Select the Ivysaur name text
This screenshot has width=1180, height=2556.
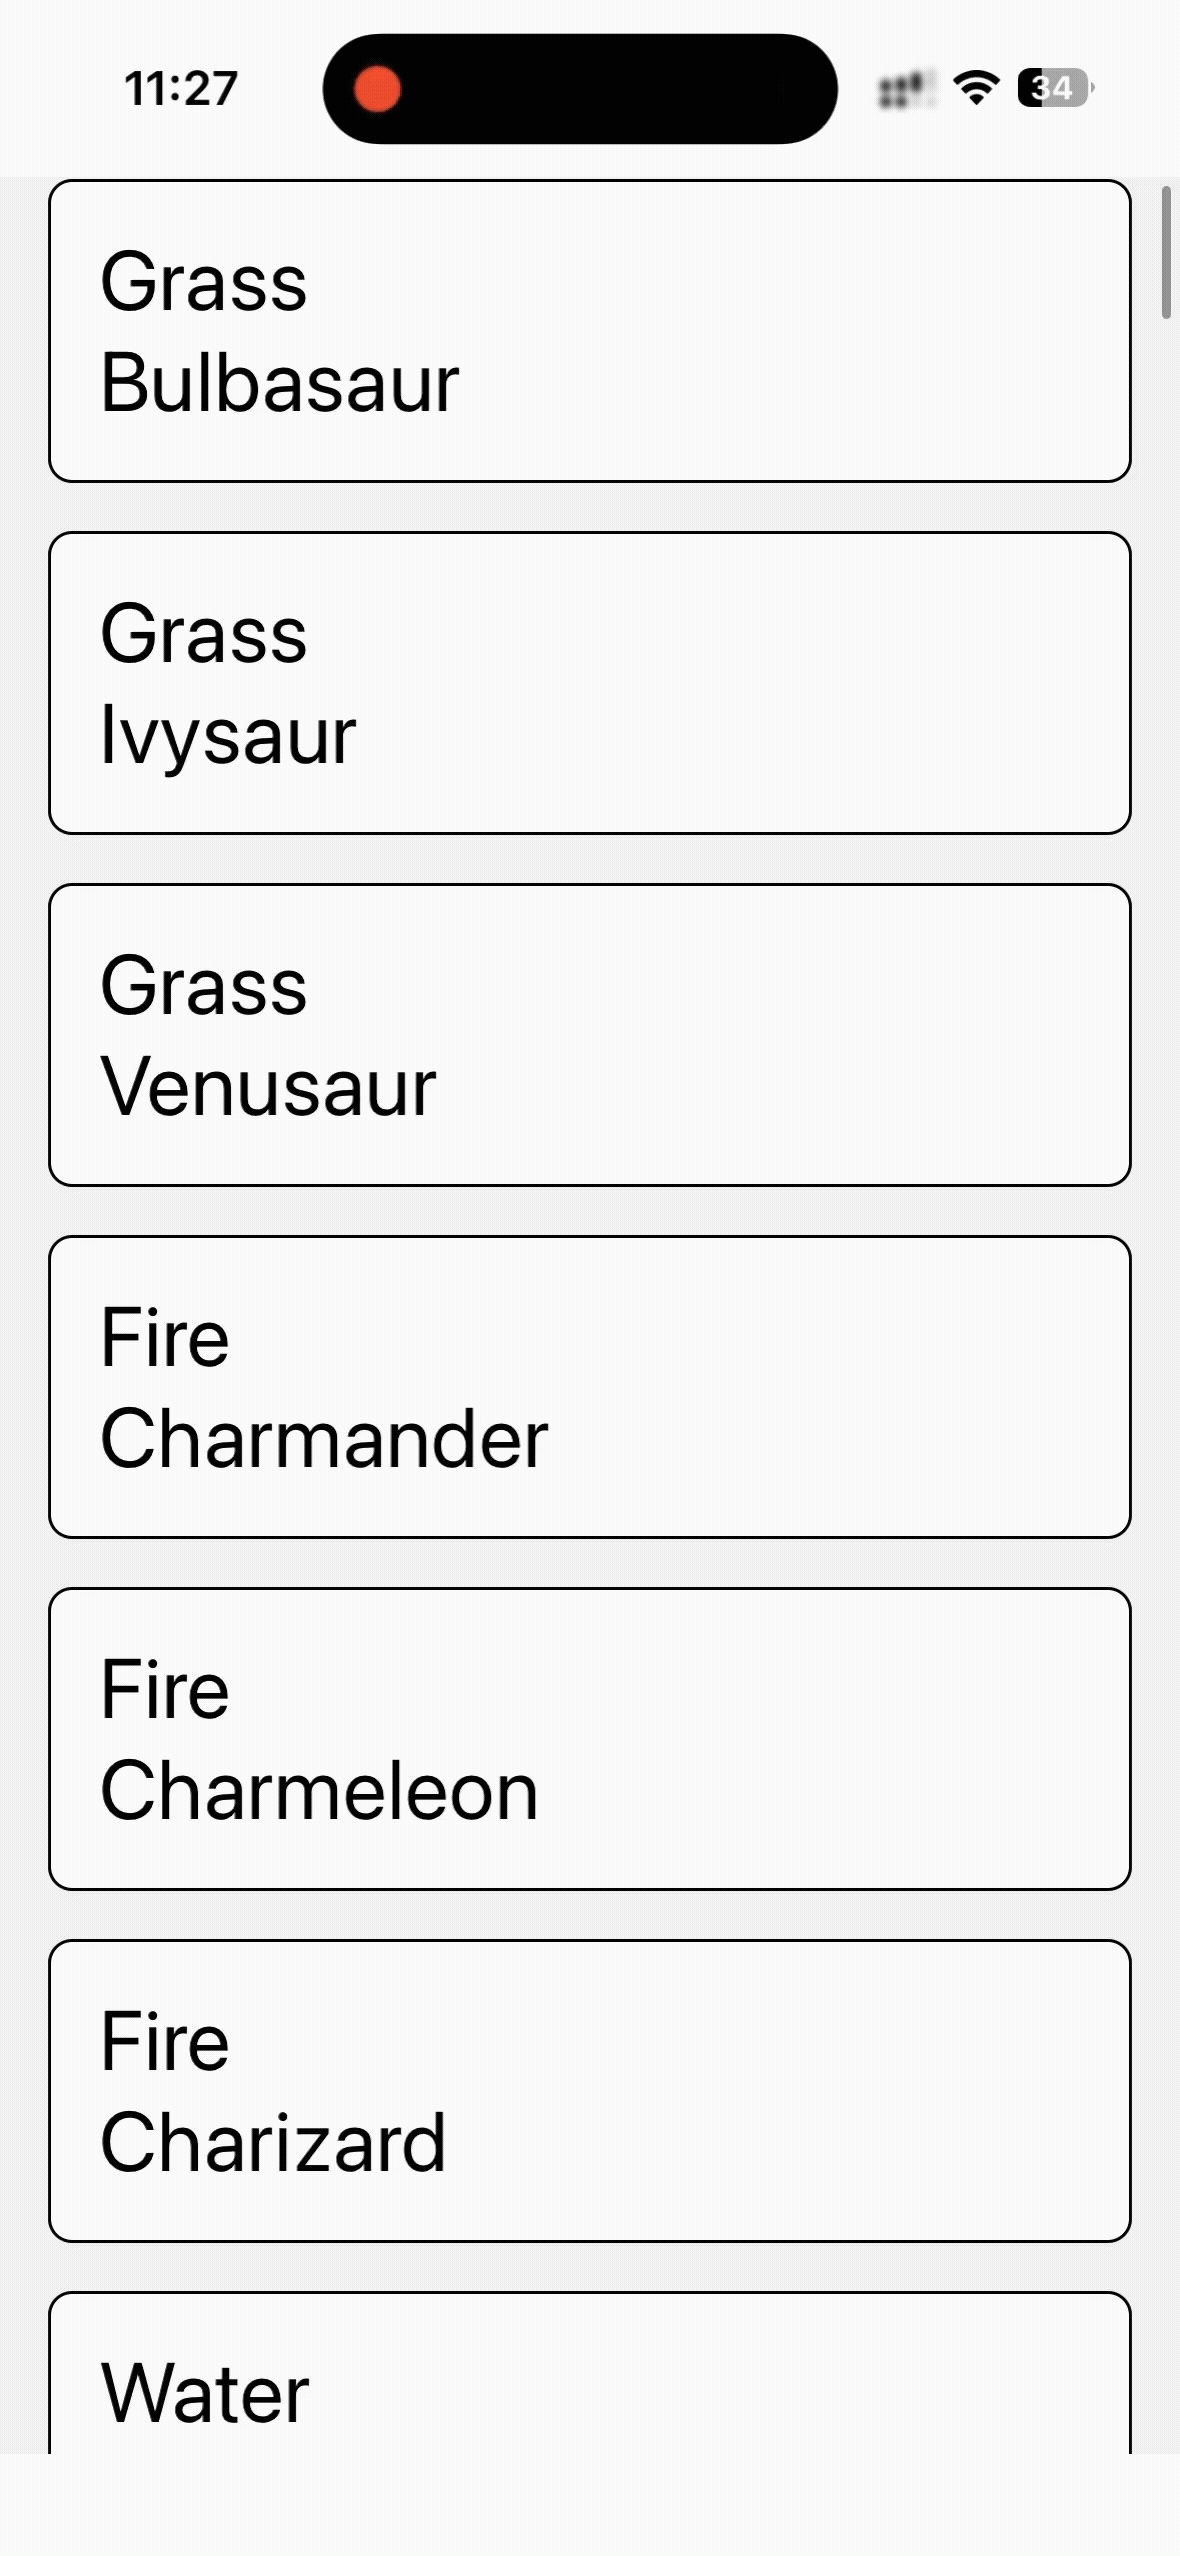[x=228, y=735]
